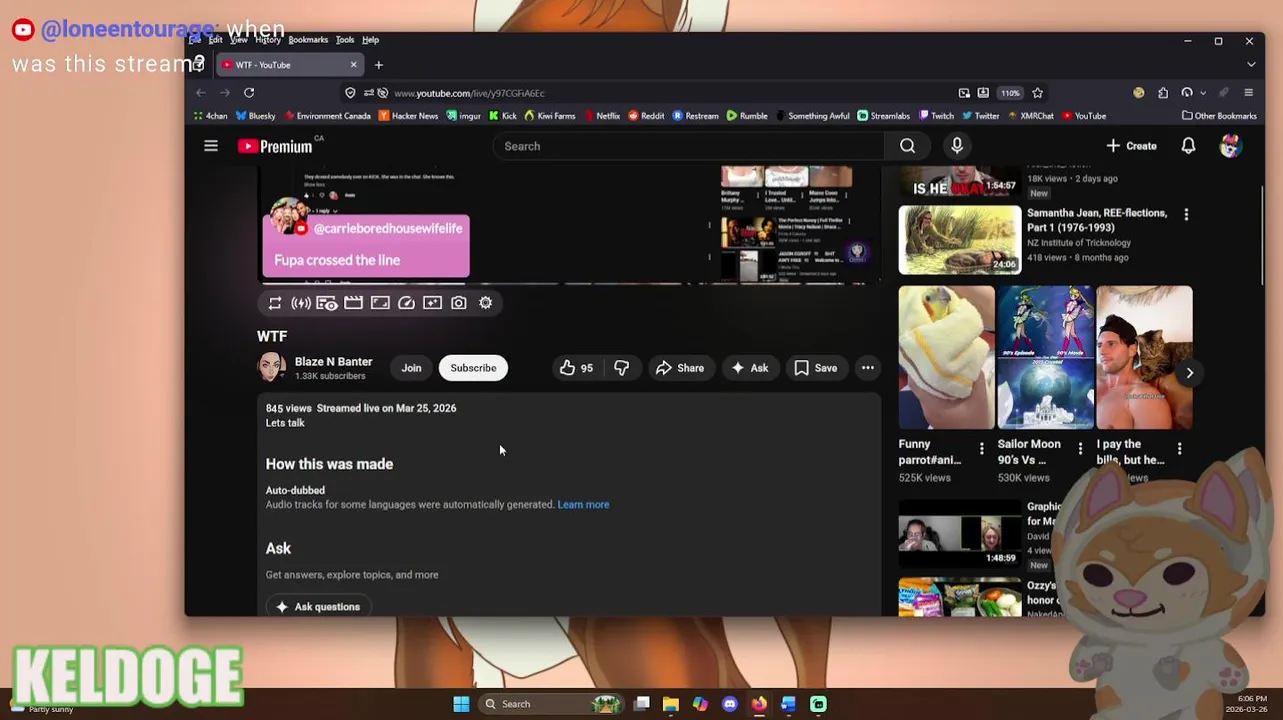This screenshot has height=720, width=1283.
Task: Open options menu for Sailor Moon short
Action: coord(1080,449)
